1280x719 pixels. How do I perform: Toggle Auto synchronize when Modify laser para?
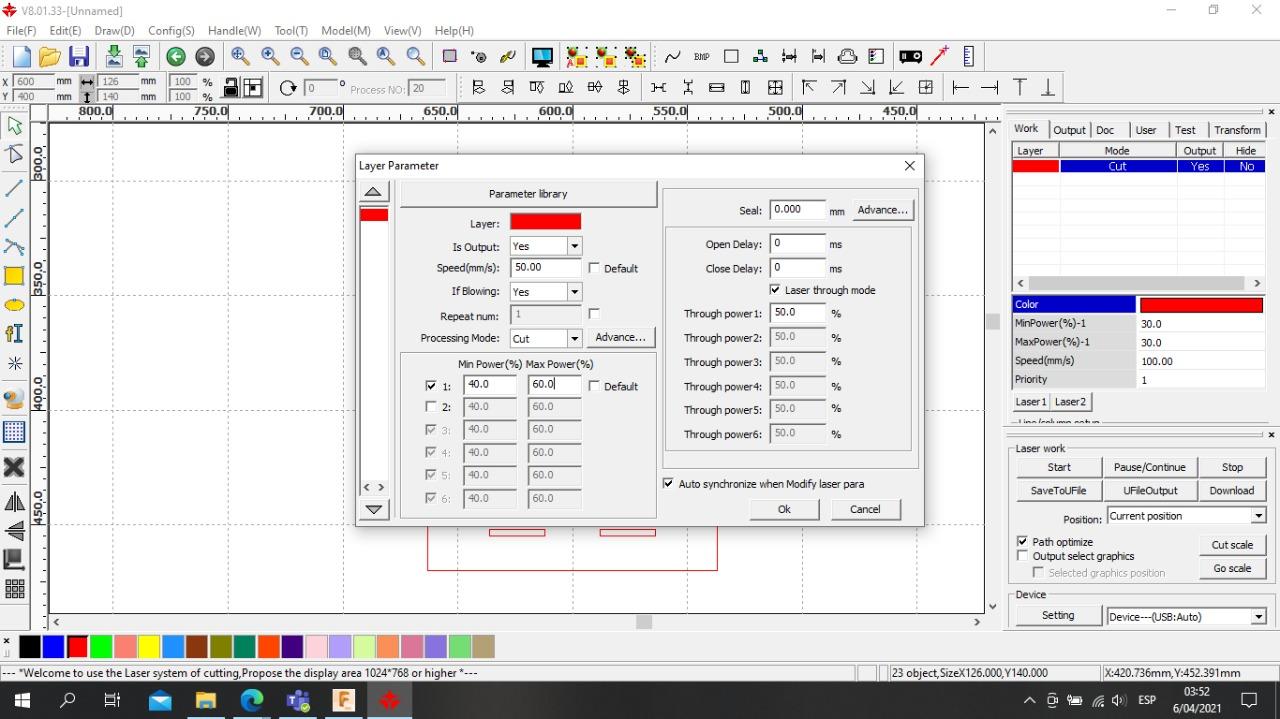668,483
